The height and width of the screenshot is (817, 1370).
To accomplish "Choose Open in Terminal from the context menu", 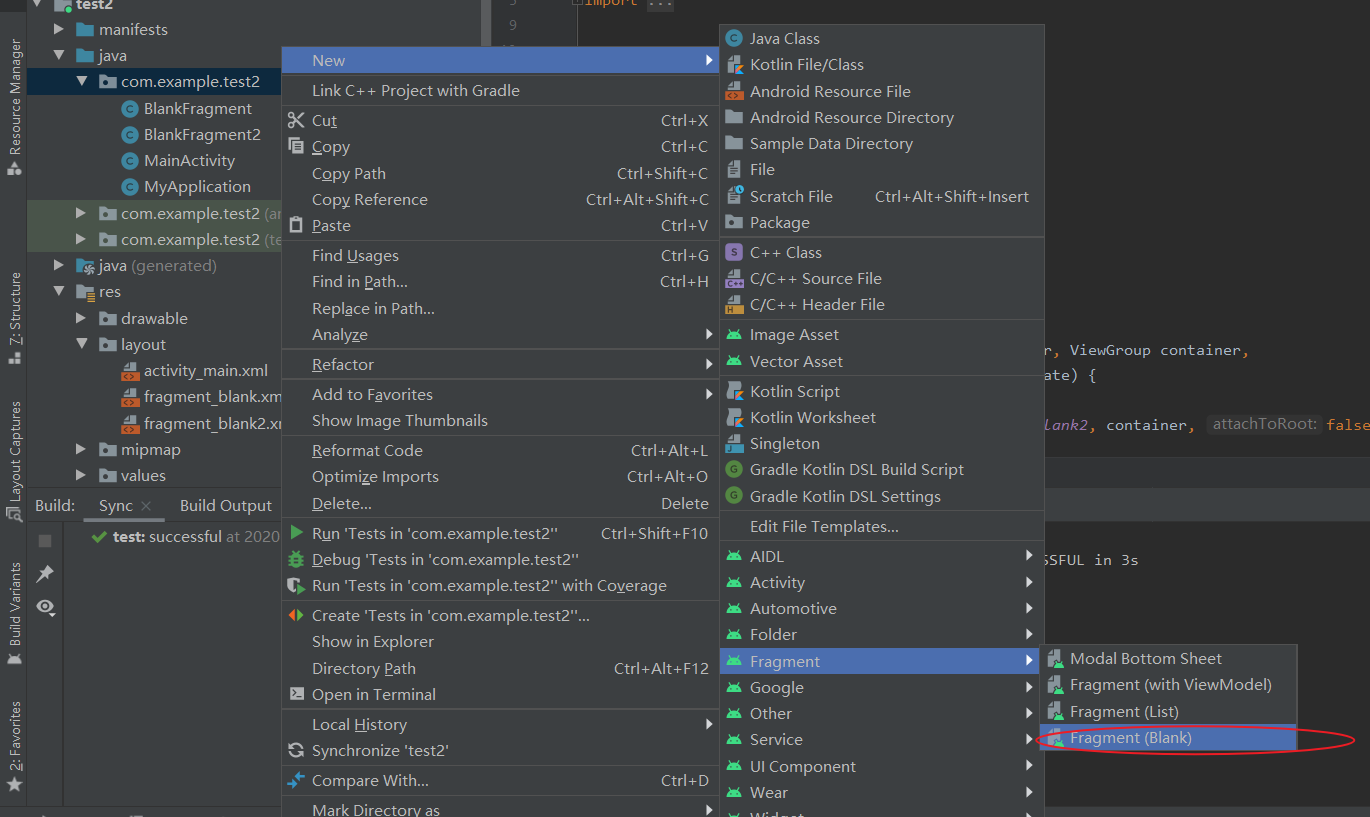I will point(373,694).
